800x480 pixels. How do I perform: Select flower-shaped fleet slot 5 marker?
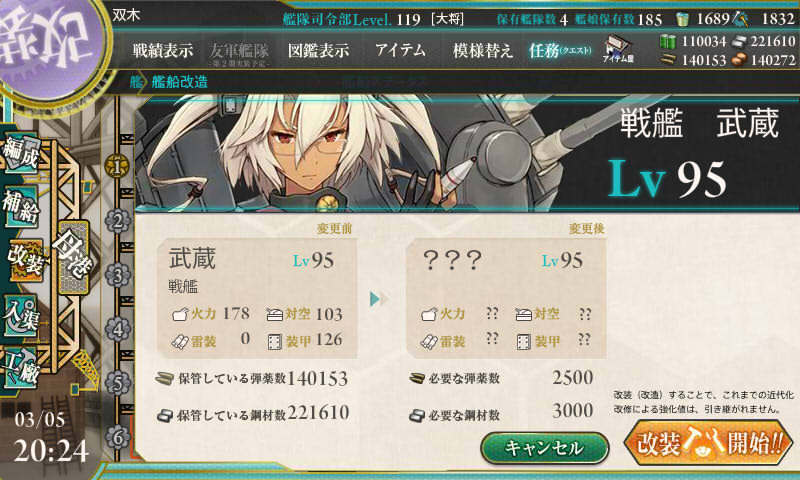118,384
